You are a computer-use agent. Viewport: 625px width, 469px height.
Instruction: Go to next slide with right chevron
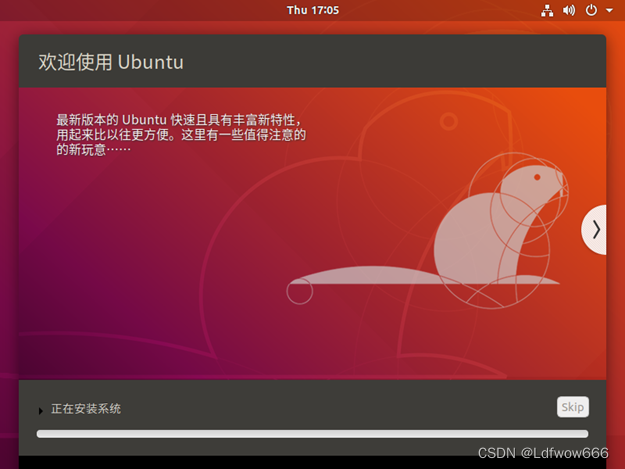click(595, 230)
